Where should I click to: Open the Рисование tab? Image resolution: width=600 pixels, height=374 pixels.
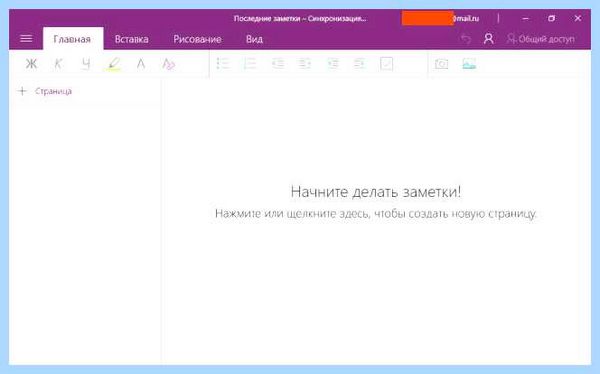pyautogui.click(x=197, y=39)
